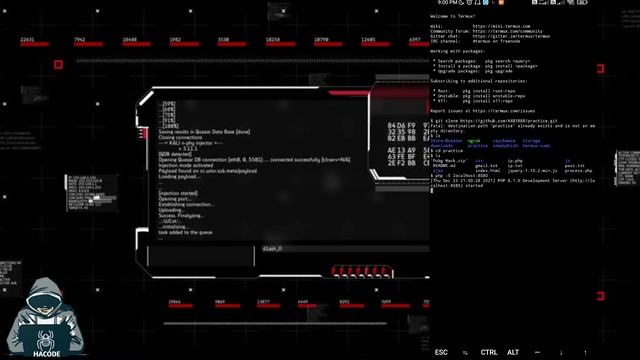This screenshot has height=360, width=640.
Task: Tap the CTRL extra key
Action: pos(489,352)
